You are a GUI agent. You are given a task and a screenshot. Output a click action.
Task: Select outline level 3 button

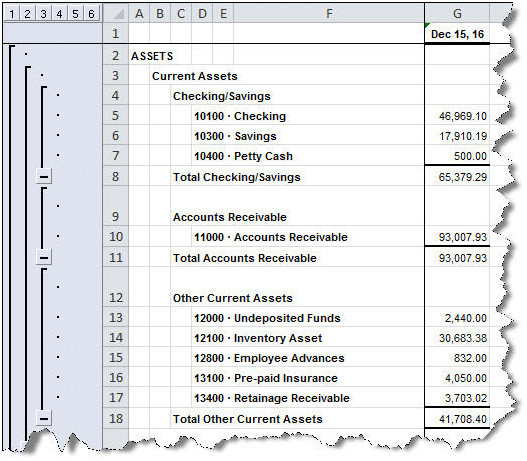click(x=43, y=14)
